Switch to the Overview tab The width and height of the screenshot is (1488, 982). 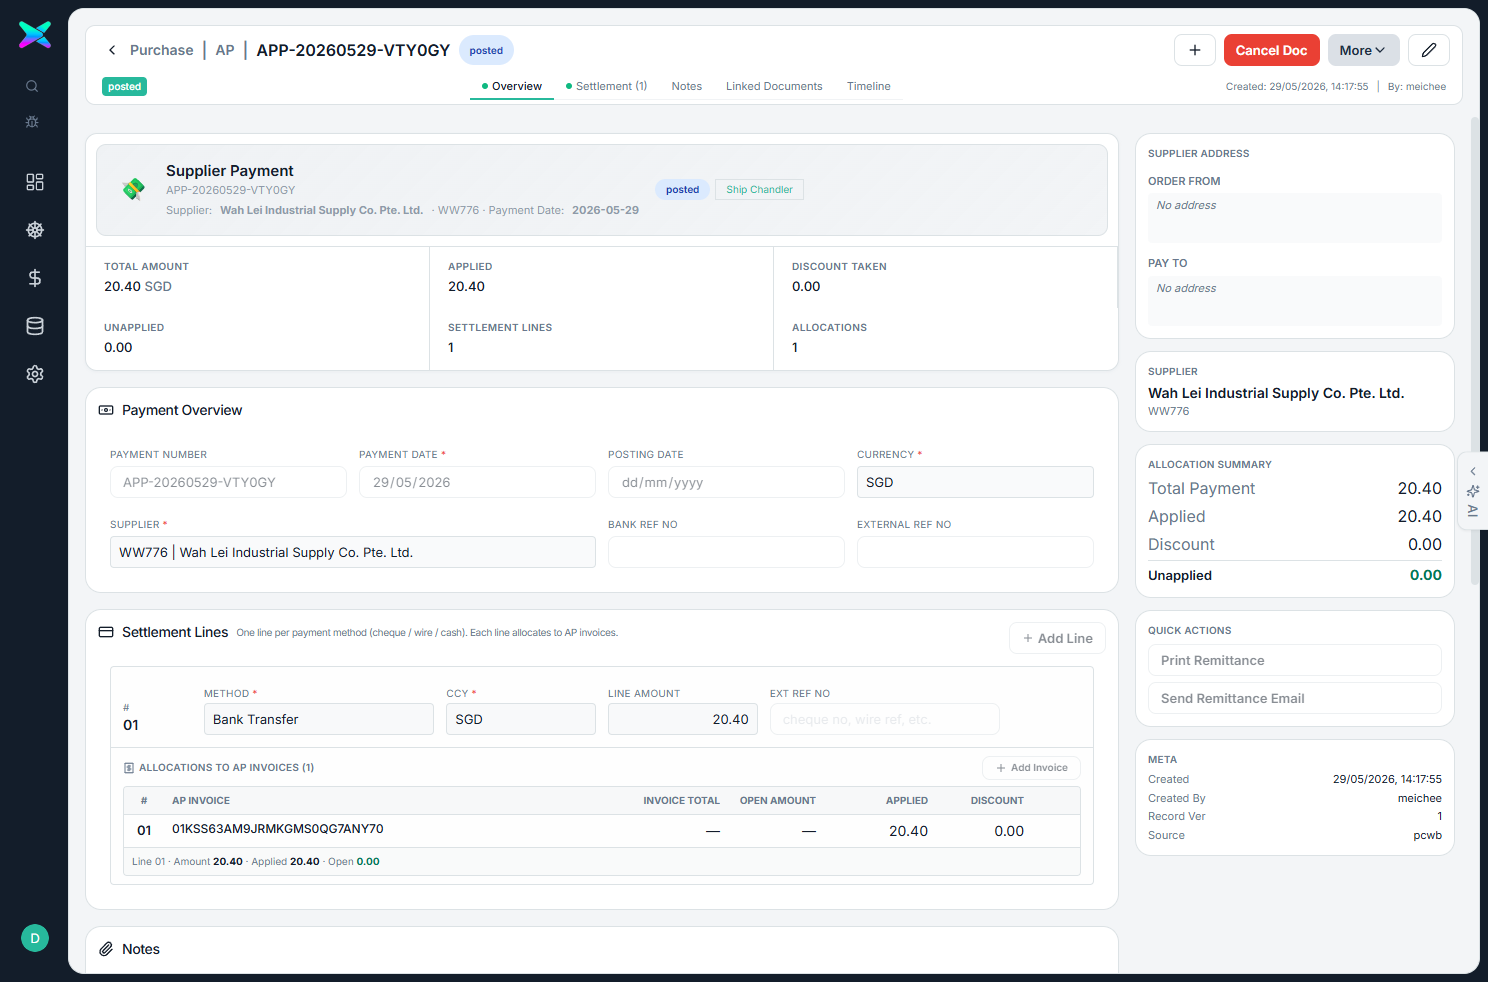[512, 86]
